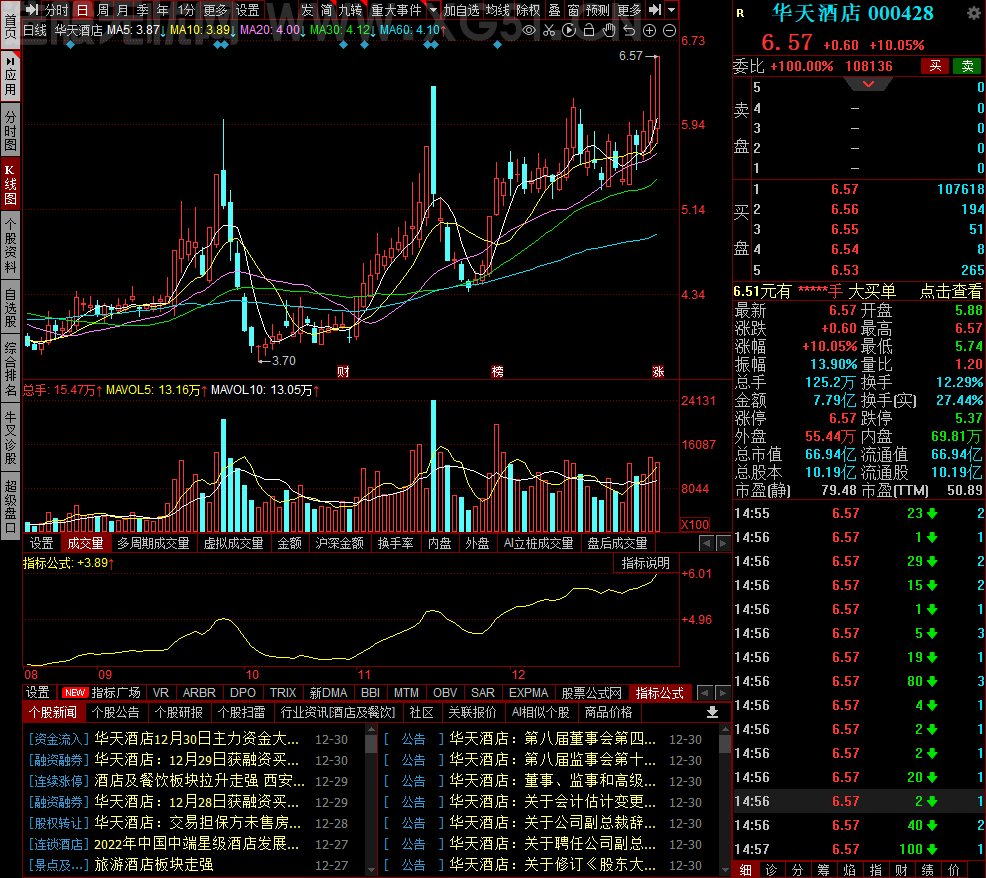986x878 pixels.
Task: Click the 榜 marker at the bottom of the K-line chart
Action: [x=497, y=371]
